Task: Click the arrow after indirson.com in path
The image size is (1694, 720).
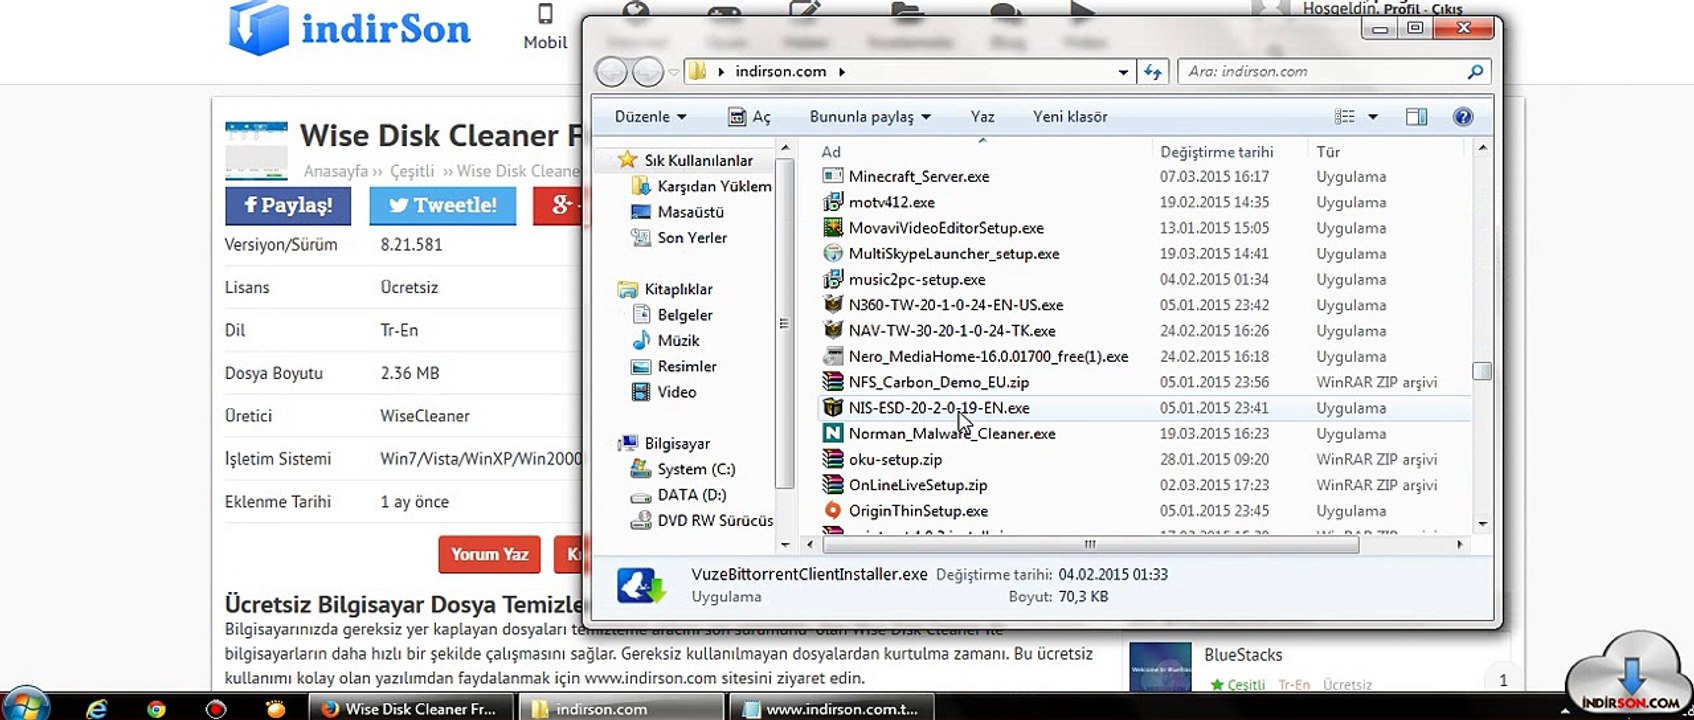Action: click(x=841, y=72)
